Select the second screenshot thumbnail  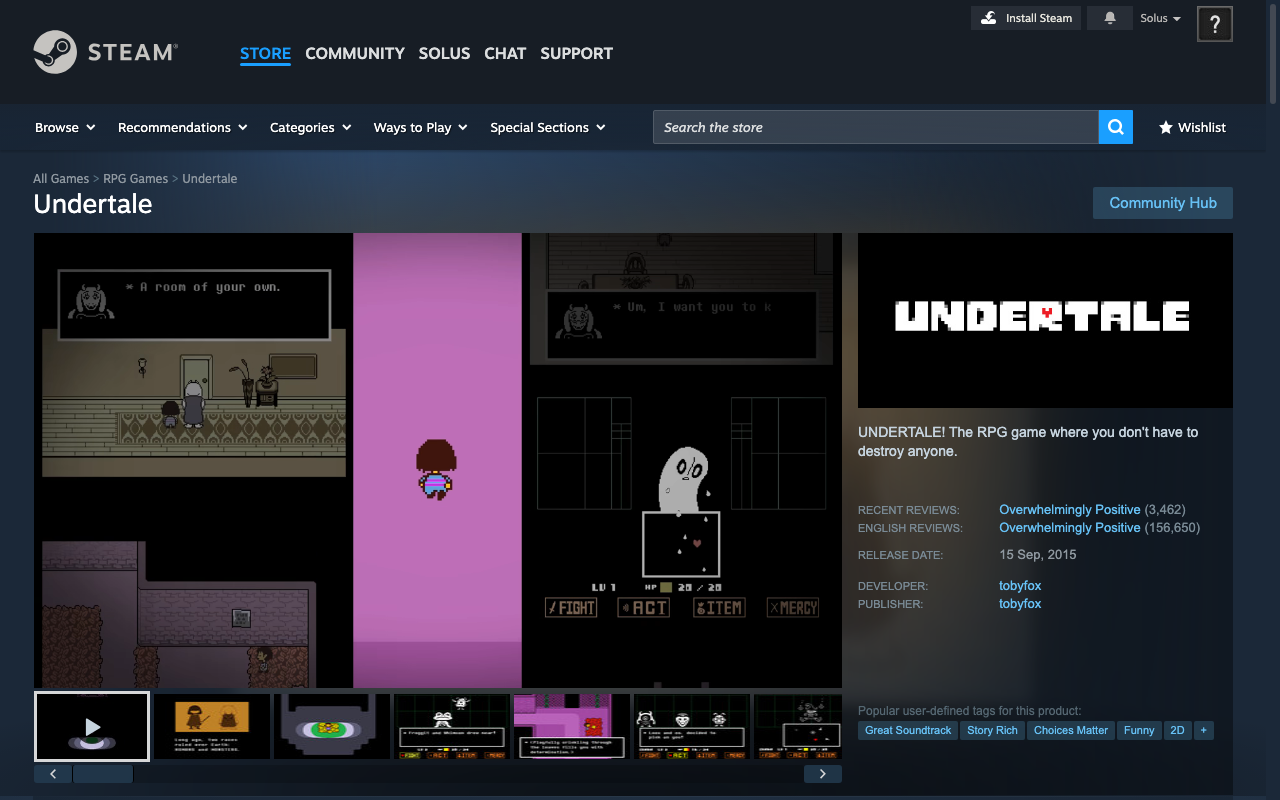point(211,727)
